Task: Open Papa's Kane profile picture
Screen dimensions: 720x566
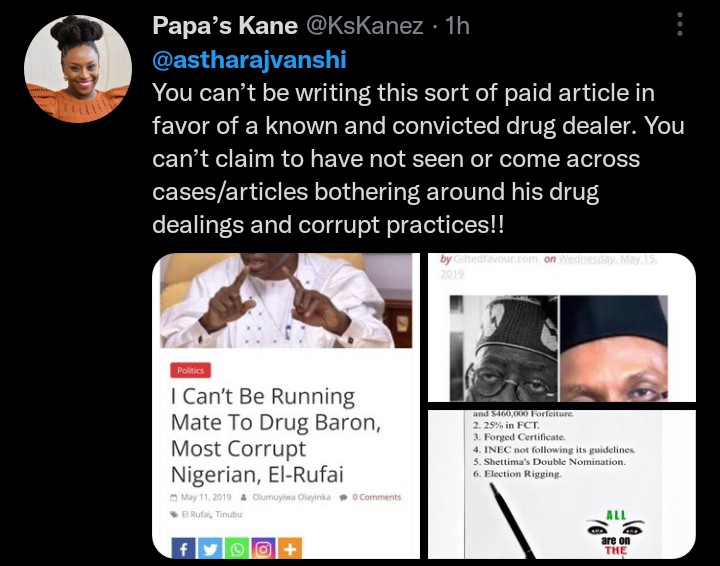Action: tap(78, 69)
